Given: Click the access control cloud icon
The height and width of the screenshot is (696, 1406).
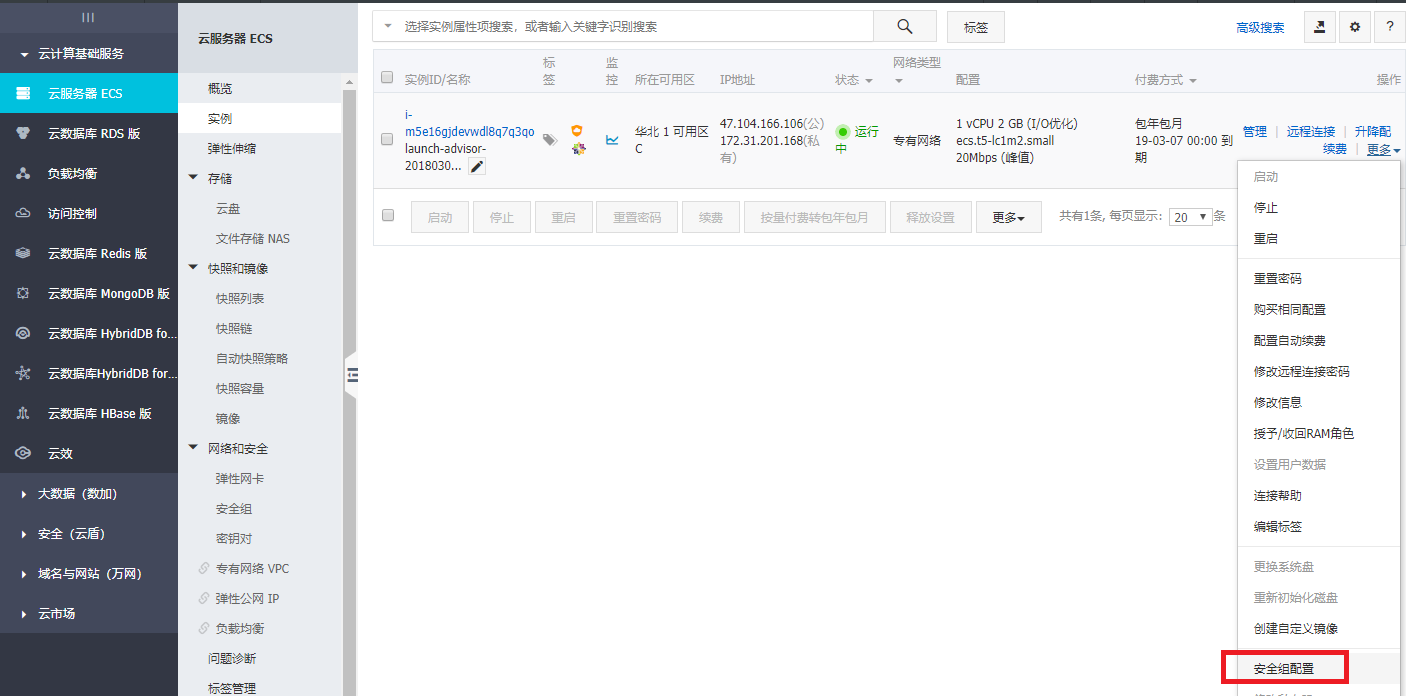Looking at the screenshot, I should (23, 213).
